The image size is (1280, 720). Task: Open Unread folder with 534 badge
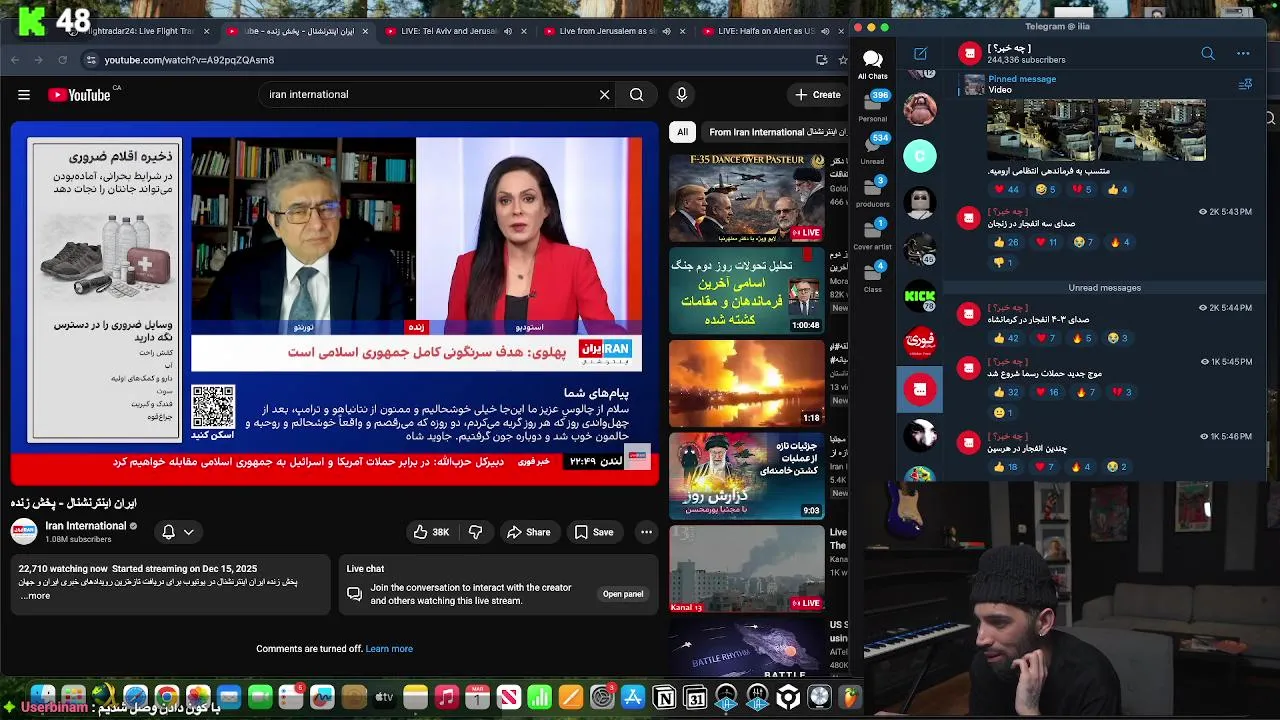tap(872, 148)
